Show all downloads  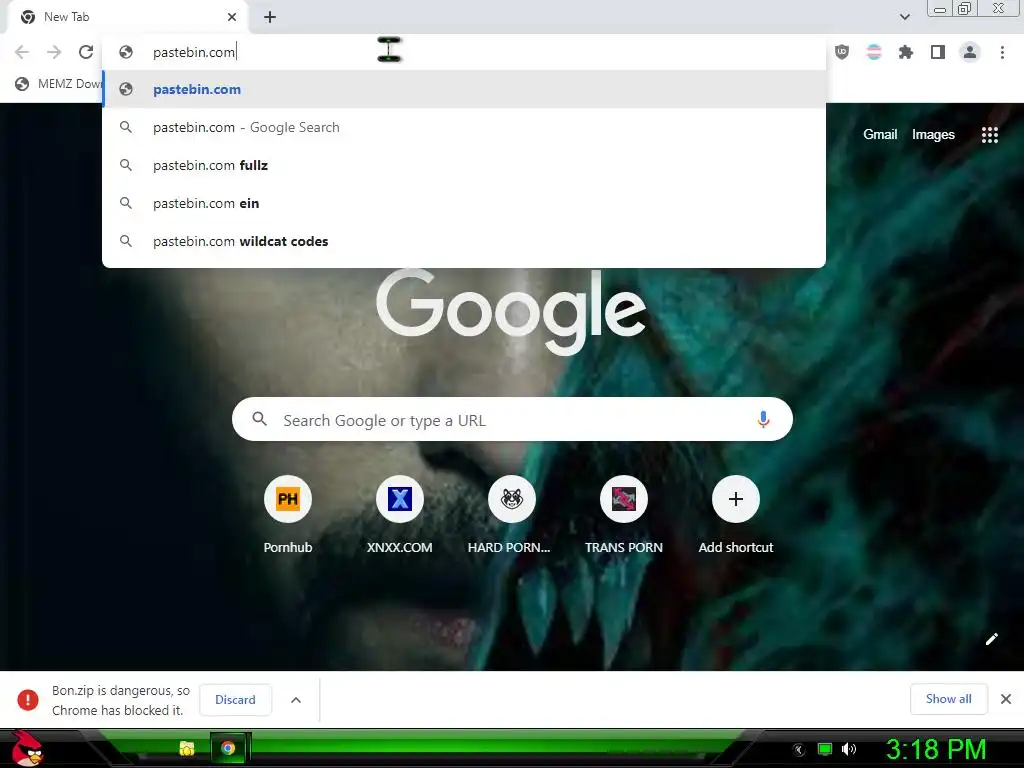[x=948, y=699]
